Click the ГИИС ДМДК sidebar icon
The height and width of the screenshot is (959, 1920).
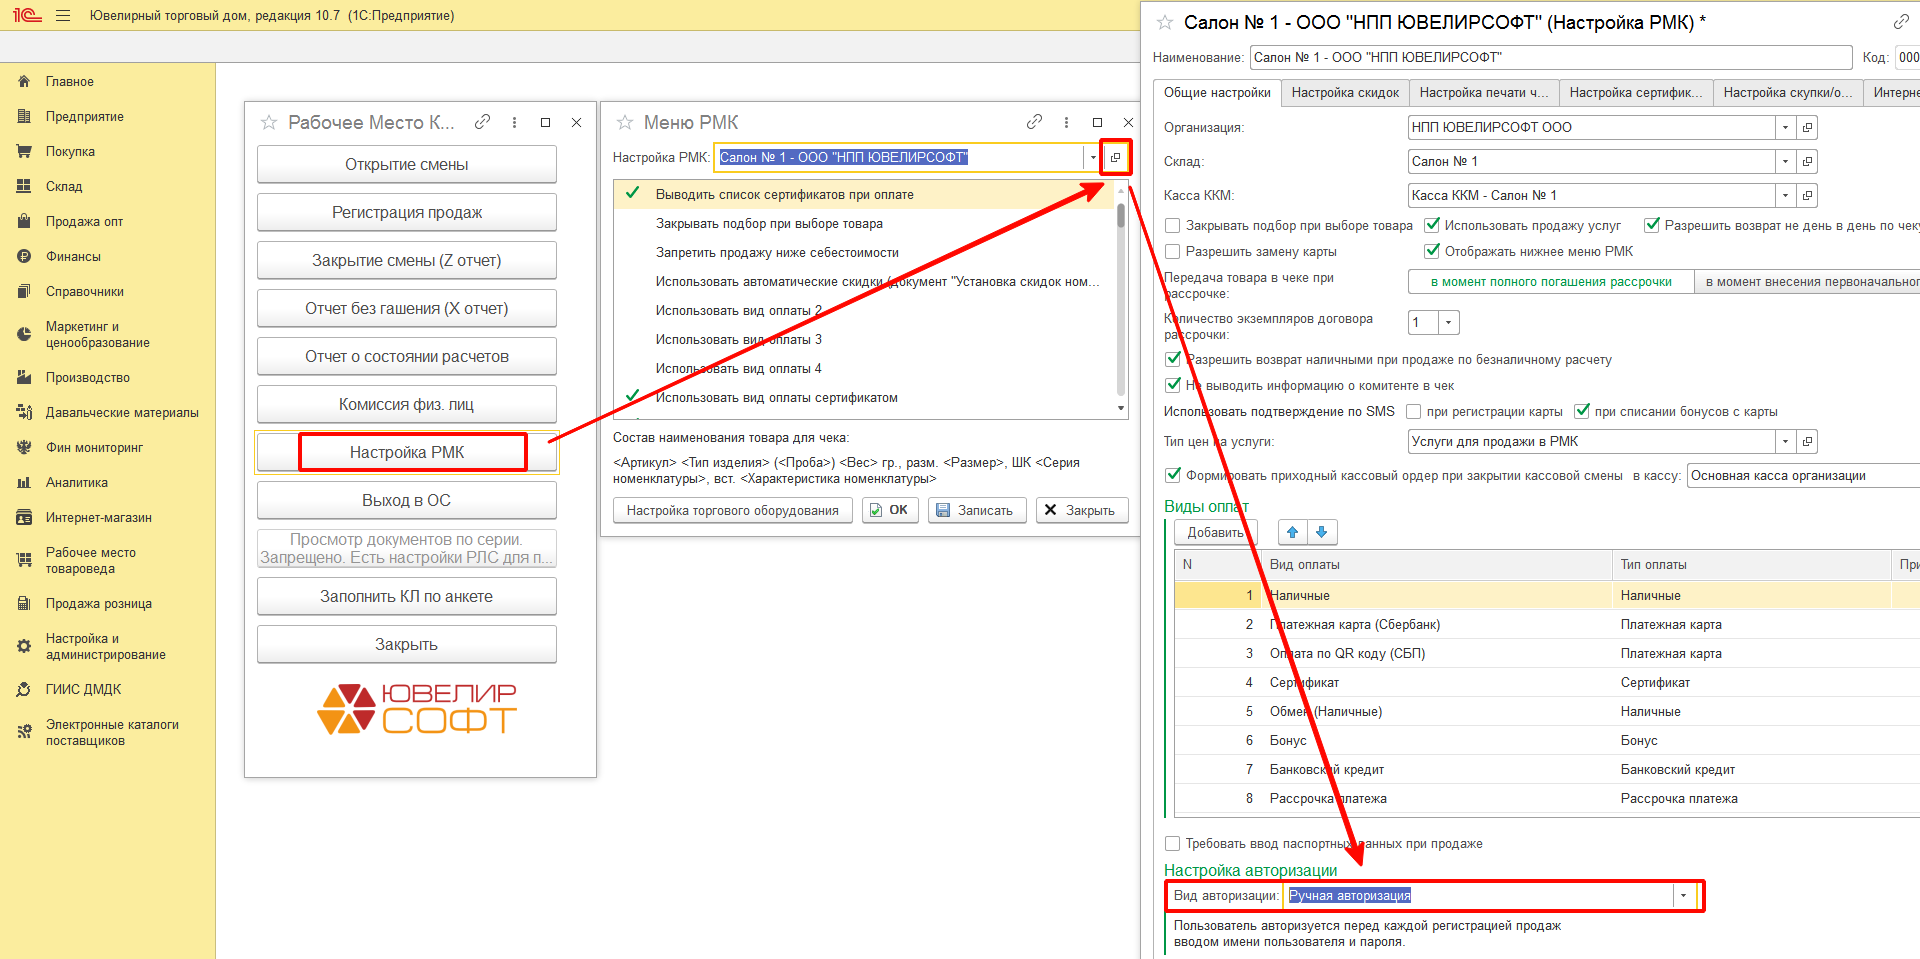(x=24, y=690)
